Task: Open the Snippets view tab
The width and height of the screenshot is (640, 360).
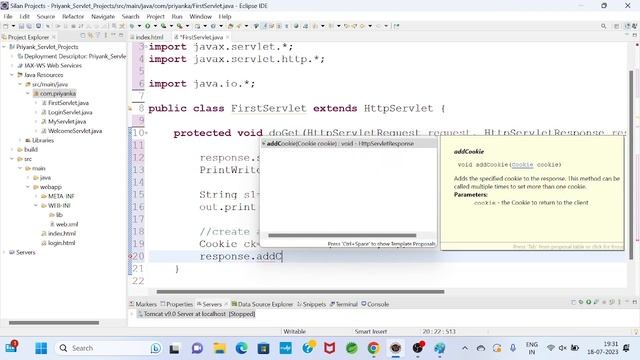Action: coord(311,304)
